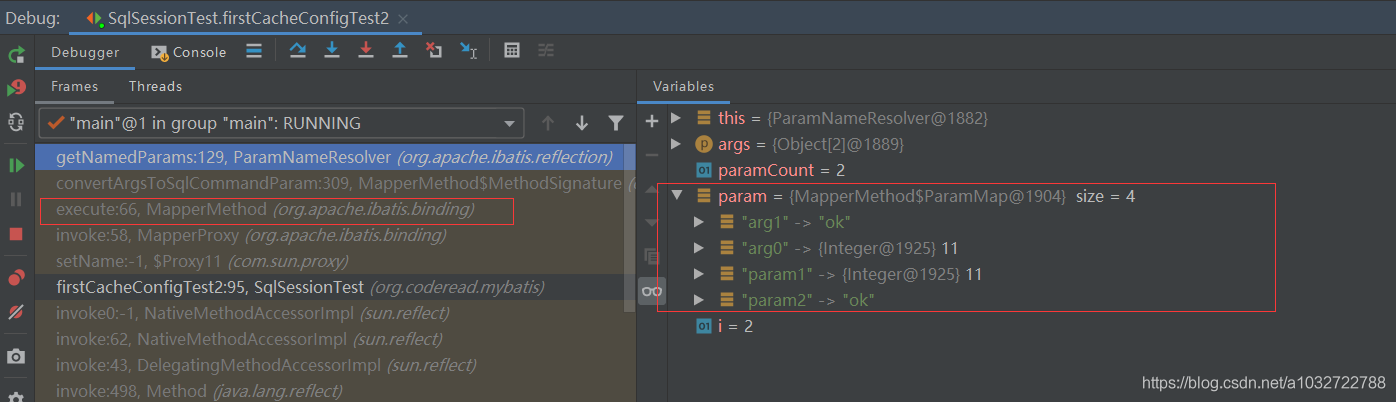Select next frame with down arrow

[581, 123]
